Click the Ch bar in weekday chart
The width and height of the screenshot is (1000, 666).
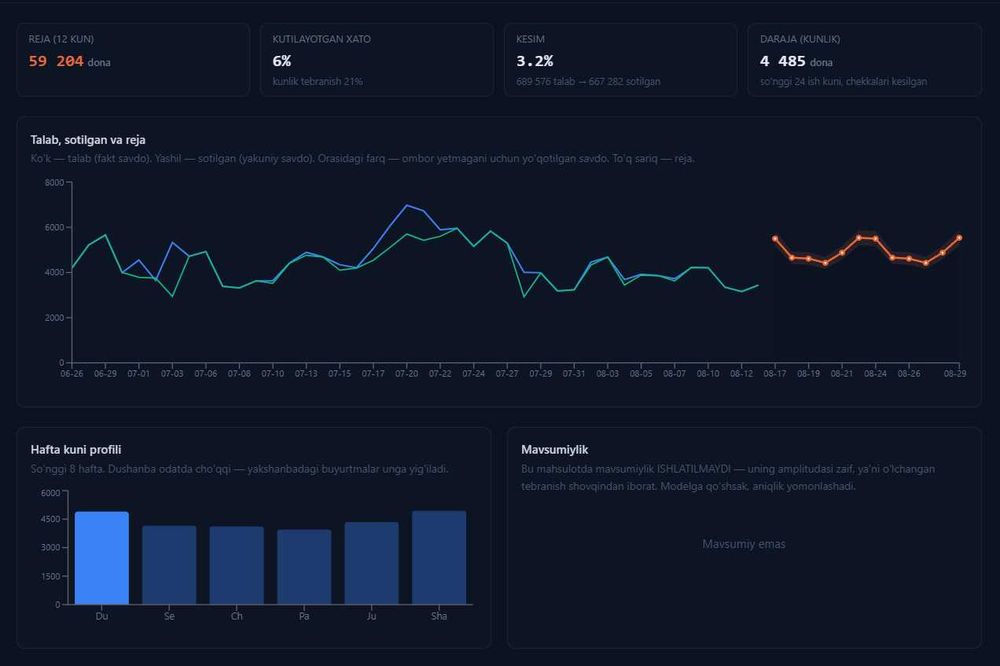237,565
